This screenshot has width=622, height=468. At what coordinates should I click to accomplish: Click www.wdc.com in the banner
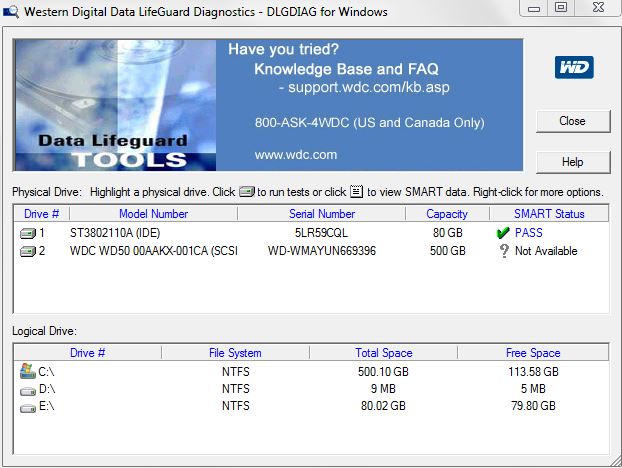(x=296, y=155)
